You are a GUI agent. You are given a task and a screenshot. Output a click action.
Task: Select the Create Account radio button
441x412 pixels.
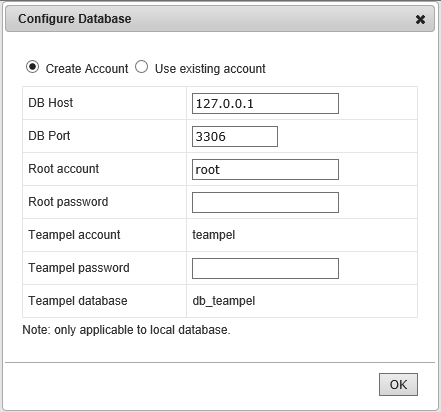click(32, 67)
